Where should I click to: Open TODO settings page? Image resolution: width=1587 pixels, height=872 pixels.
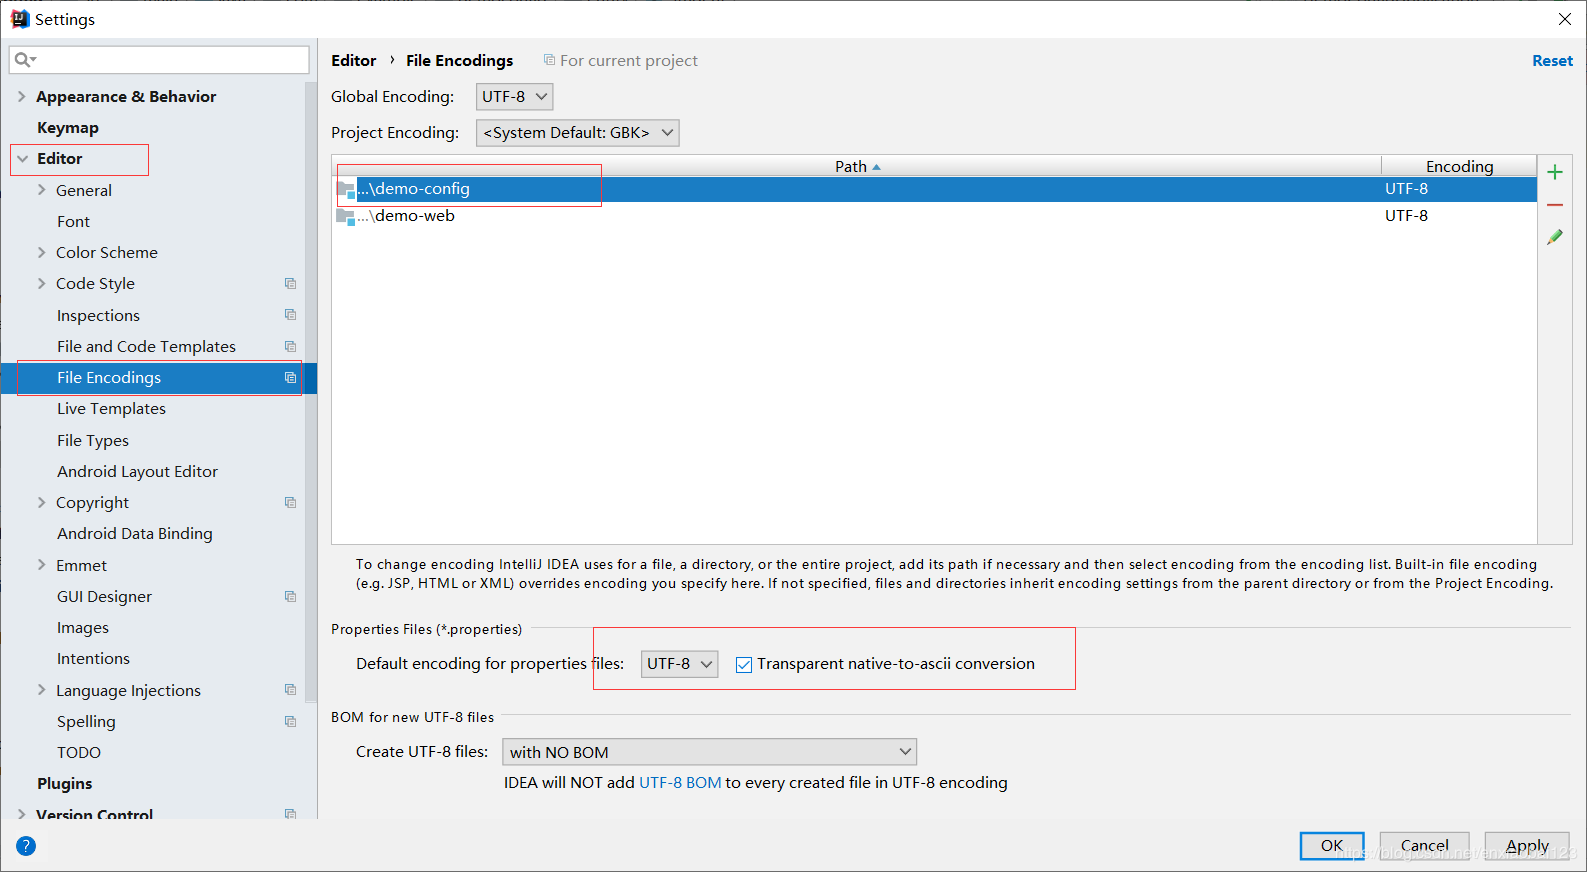coord(79,753)
